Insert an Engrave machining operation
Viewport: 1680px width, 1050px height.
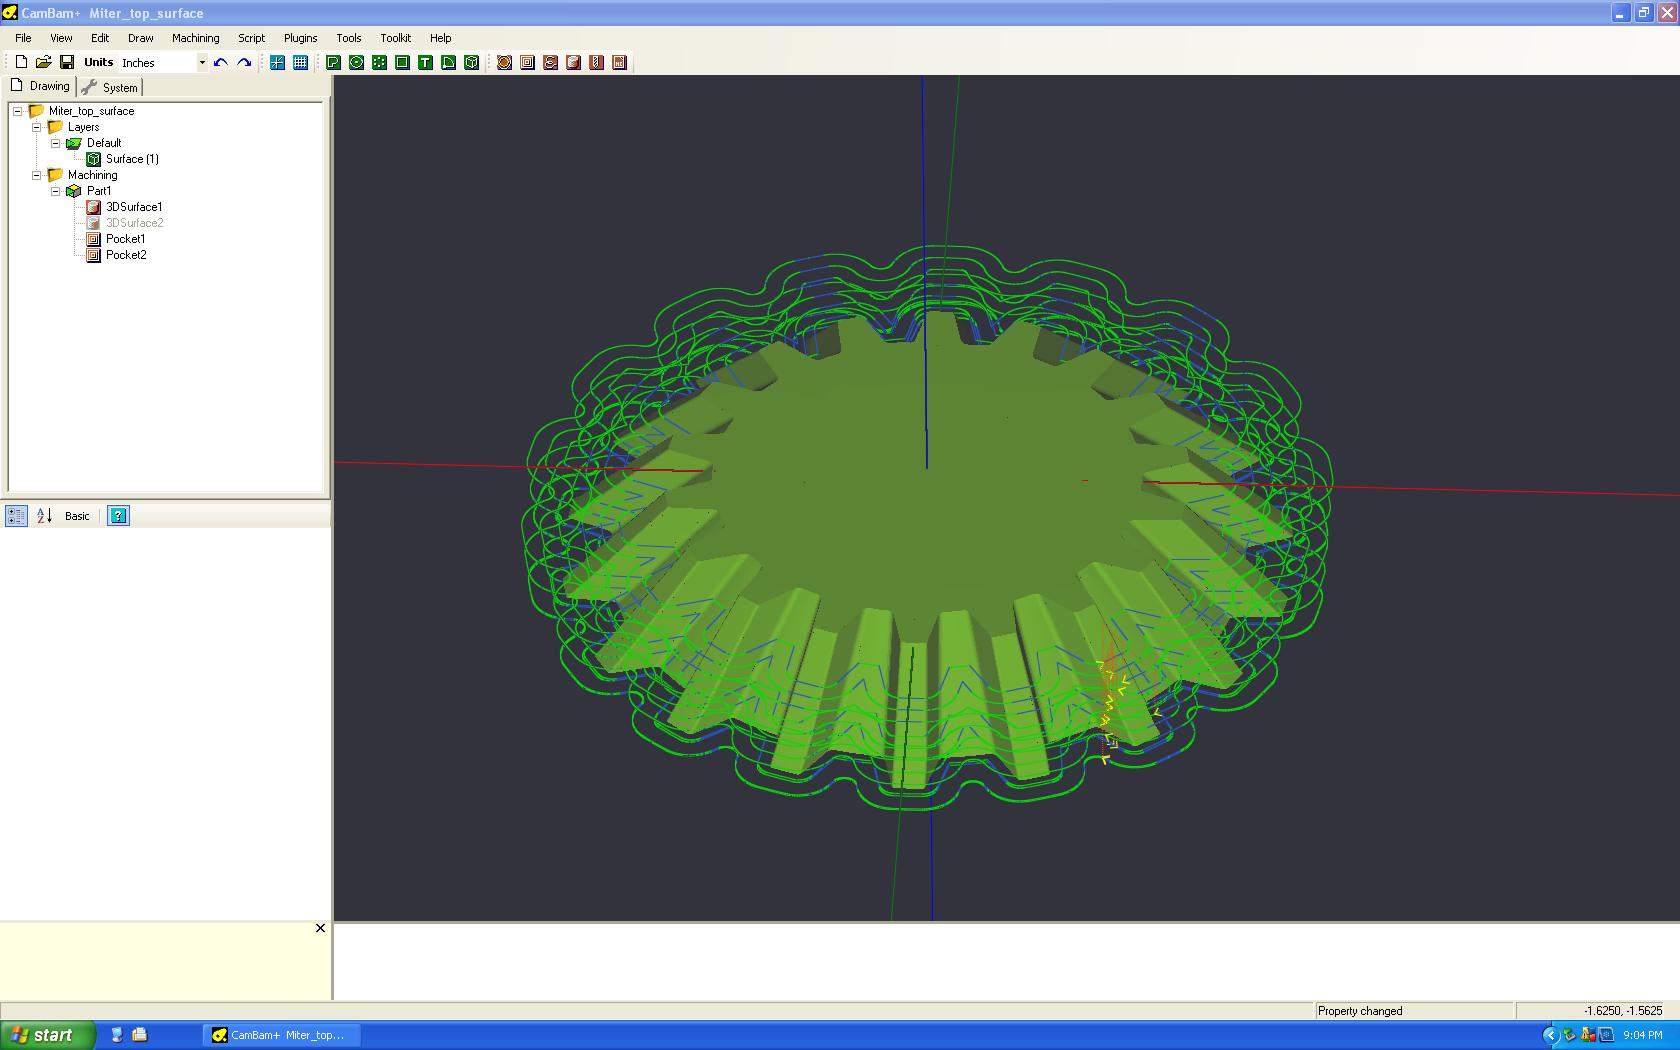(550, 62)
